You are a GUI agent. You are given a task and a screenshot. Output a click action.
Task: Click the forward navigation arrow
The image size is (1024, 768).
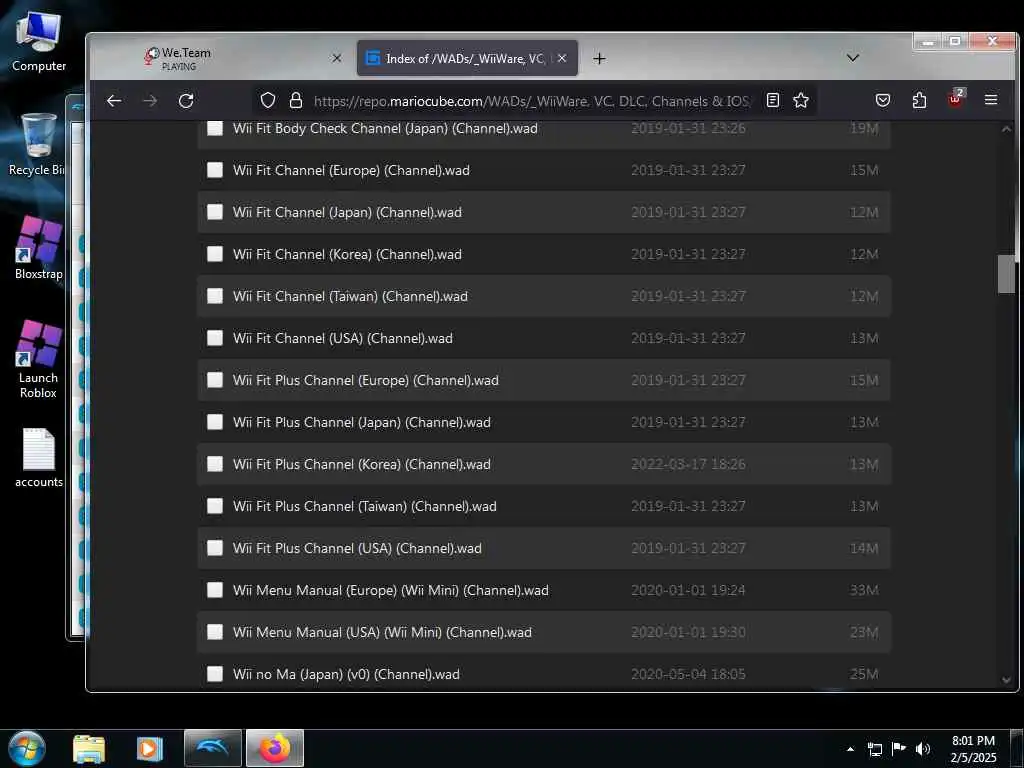point(150,101)
